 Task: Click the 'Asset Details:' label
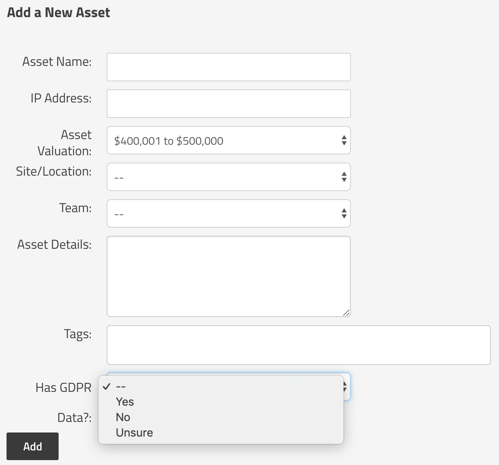pyautogui.click(x=54, y=245)
